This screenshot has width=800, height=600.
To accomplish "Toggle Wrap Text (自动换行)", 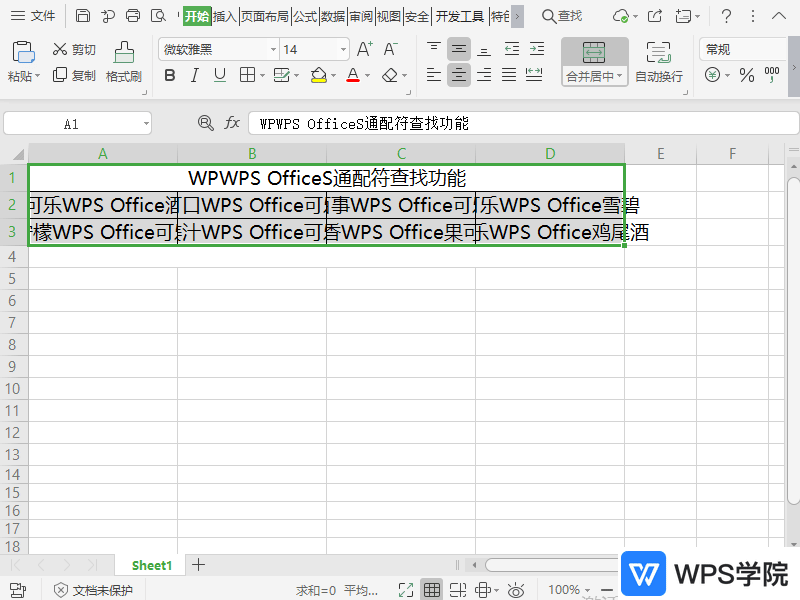I will click(659, 62).
